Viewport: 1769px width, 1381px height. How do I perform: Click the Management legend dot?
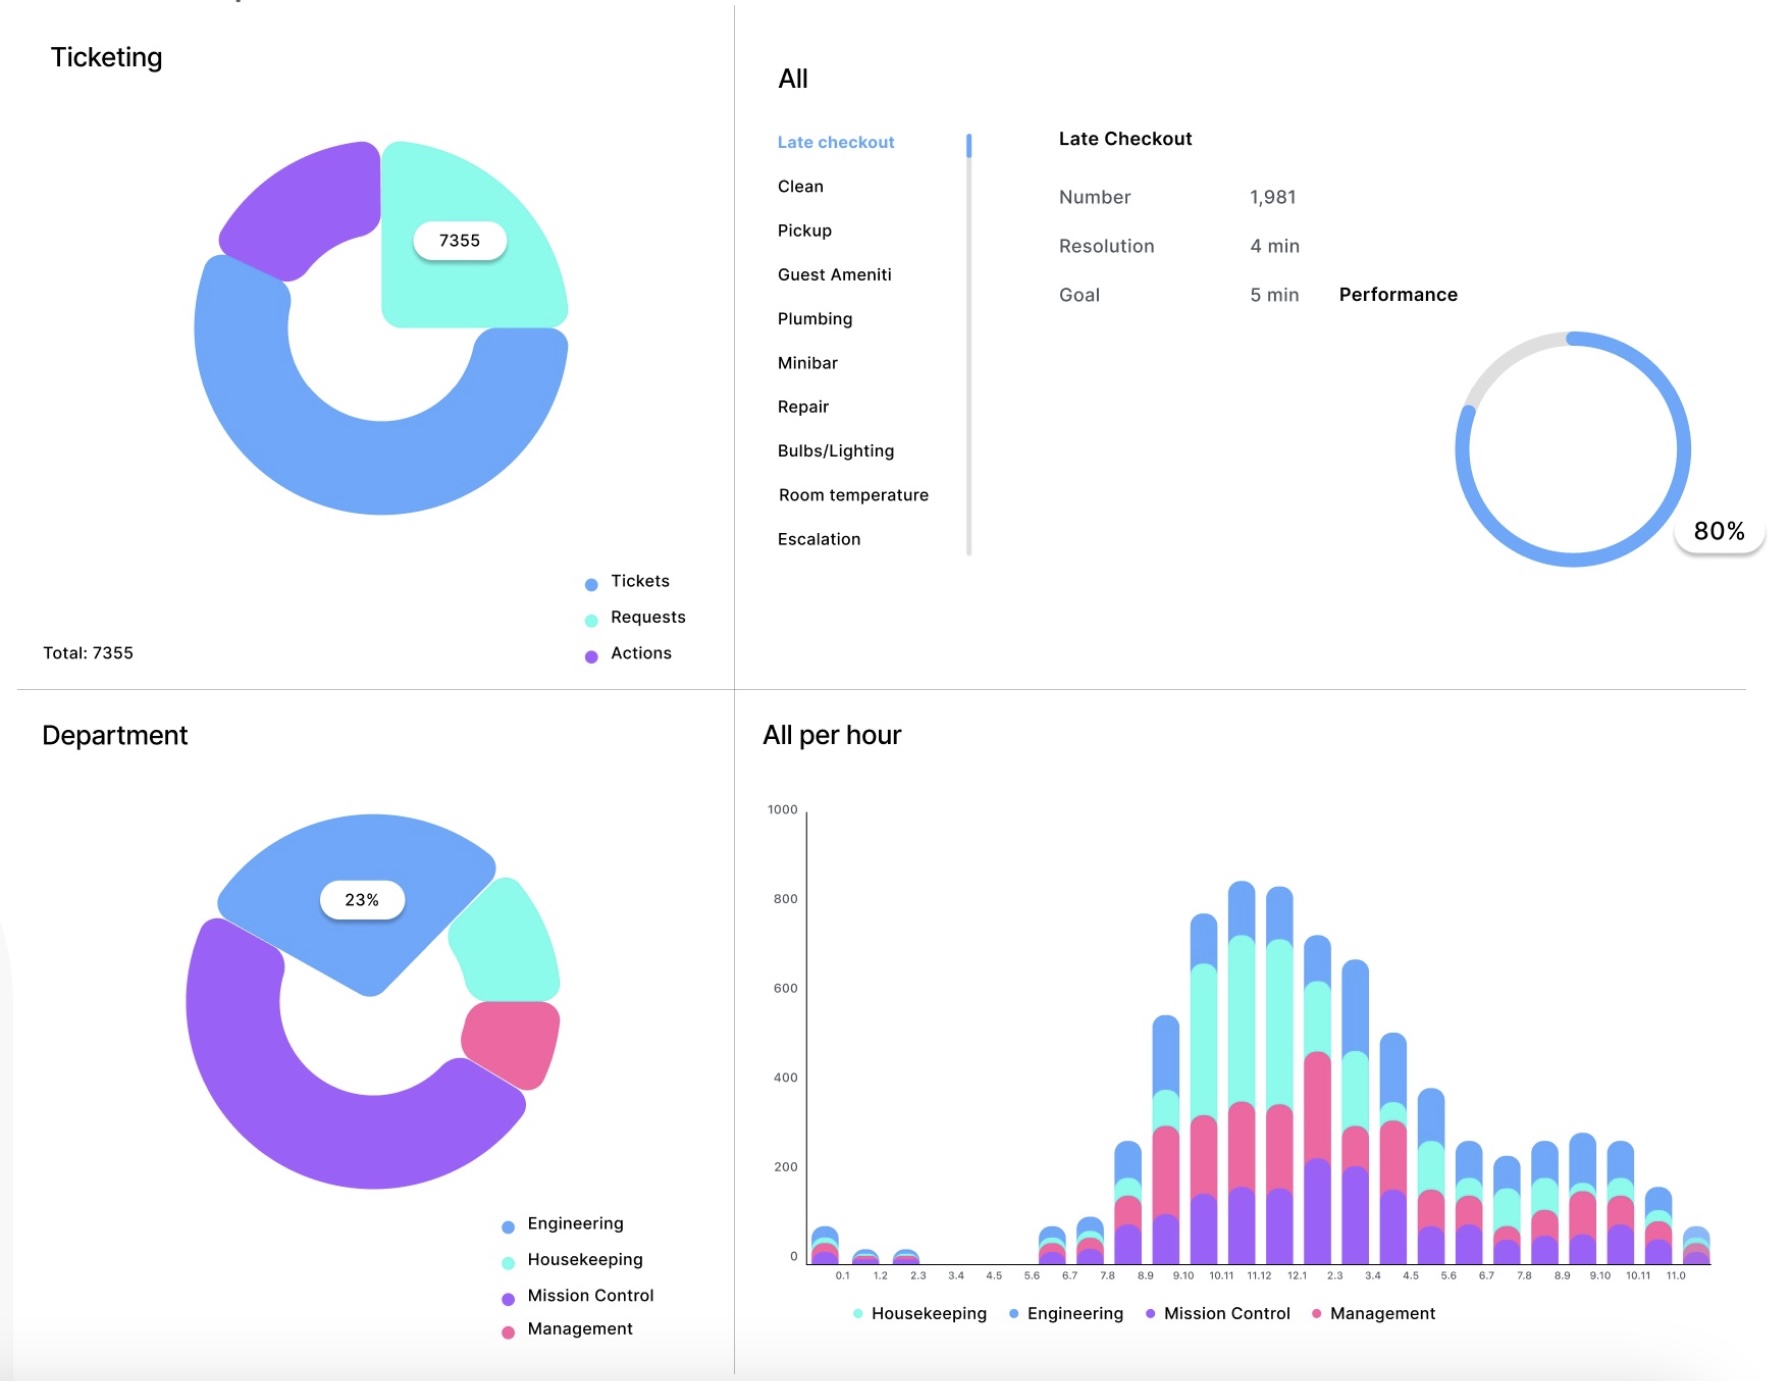[508, 1329]
